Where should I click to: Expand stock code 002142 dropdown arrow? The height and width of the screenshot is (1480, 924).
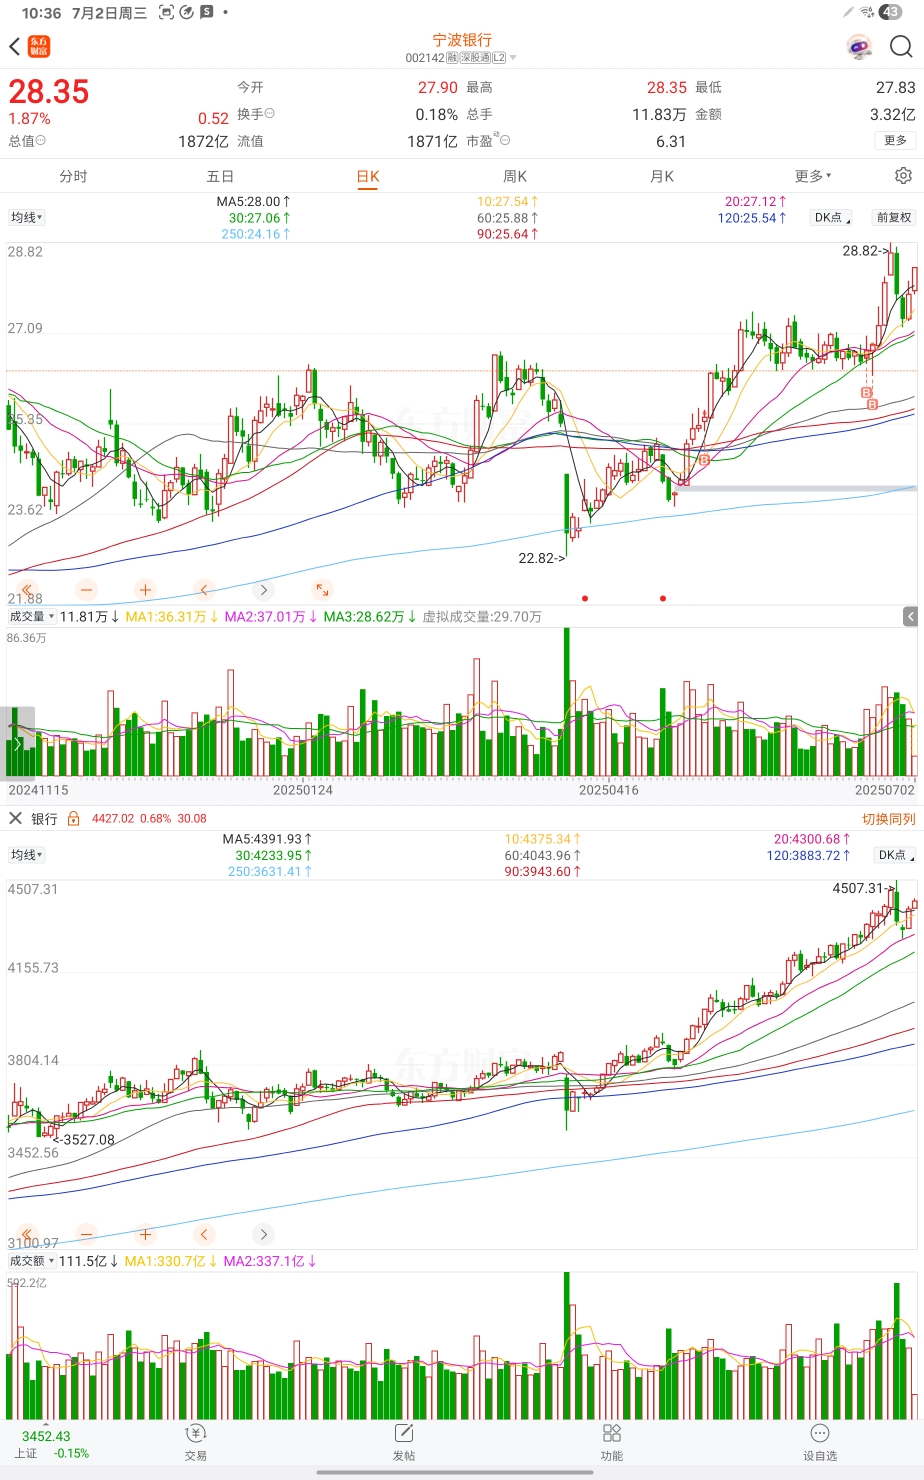point(513,58)
